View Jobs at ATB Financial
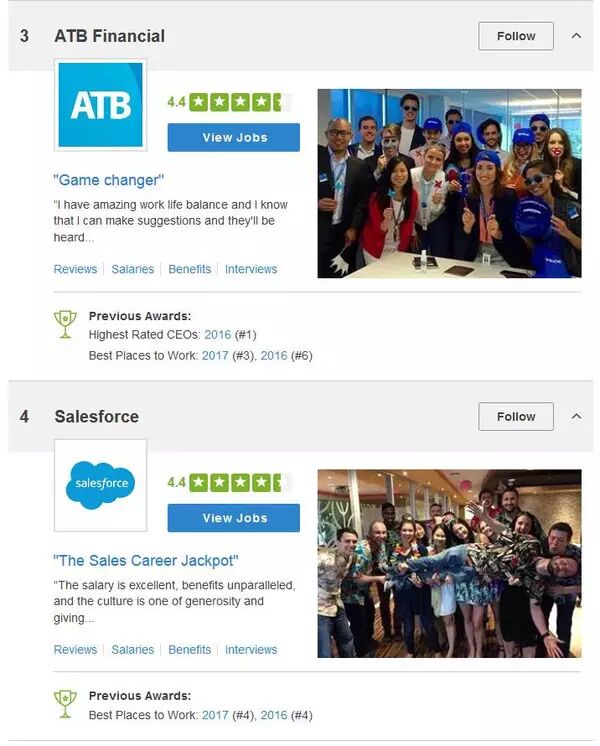This screenshot has height=746, width=600. [234, 137]
